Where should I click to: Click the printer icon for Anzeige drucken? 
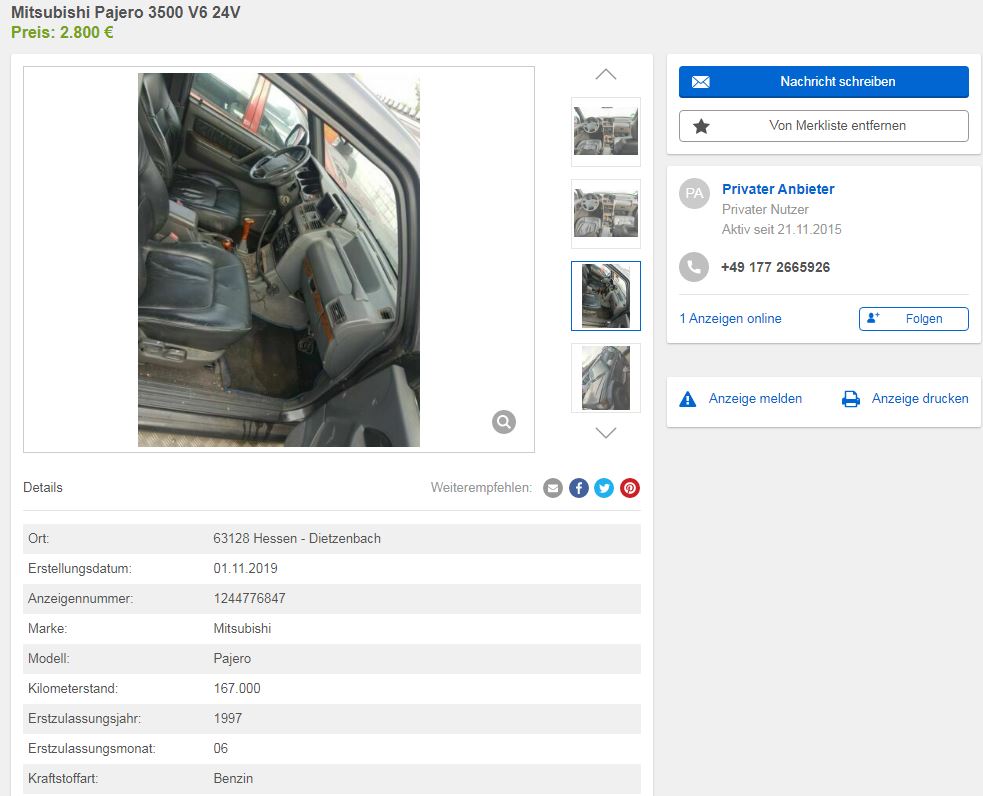(851, 399)
